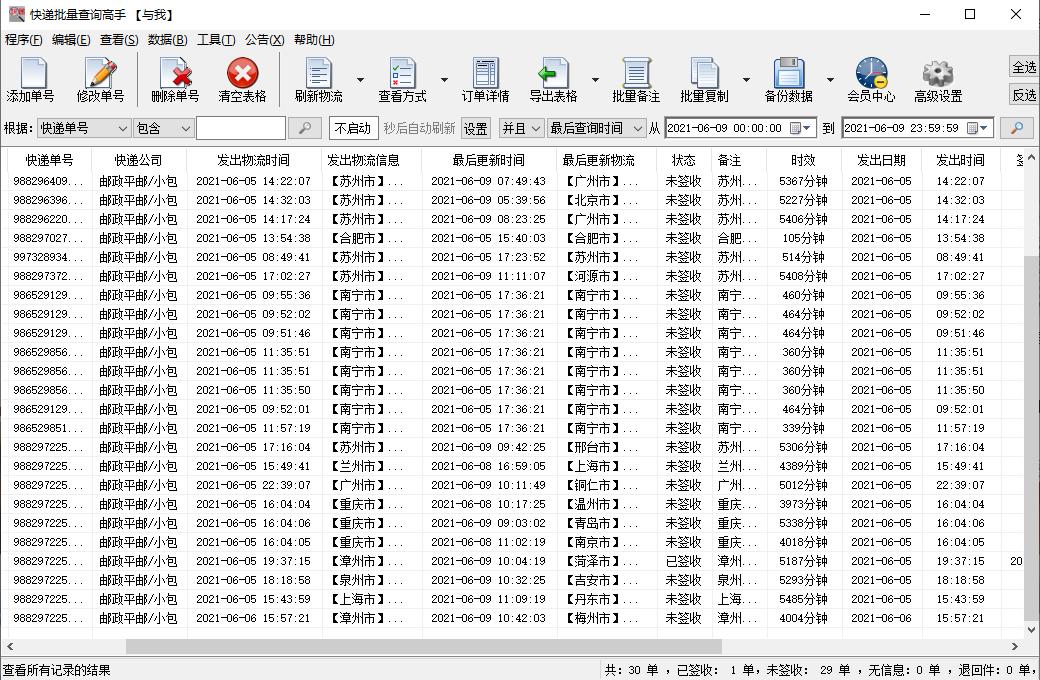
Task: Sort by 快递单号 column header
Action: [49, 160]
